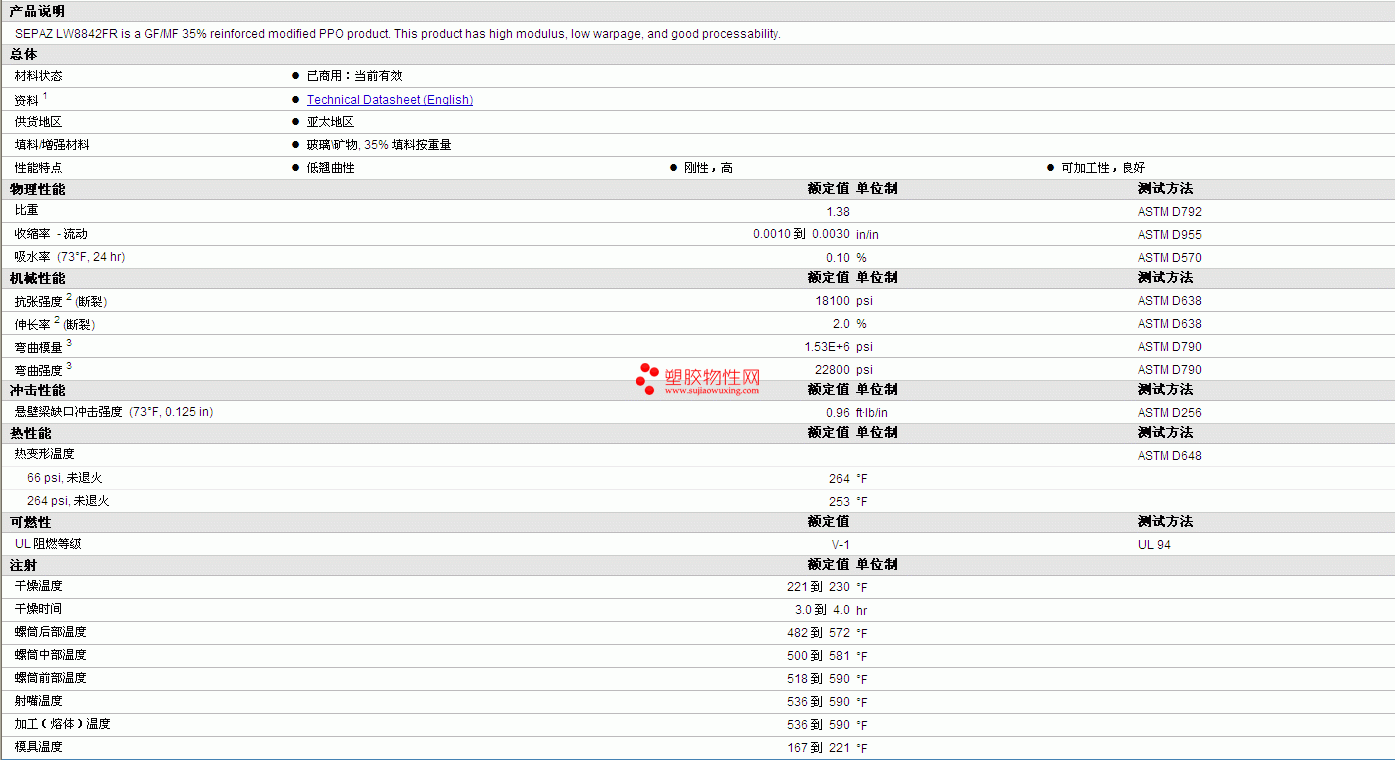The image size is (1395, 760).
Task: Select the '抗张强度 (断裂)' row label
Action: (61, 301)
